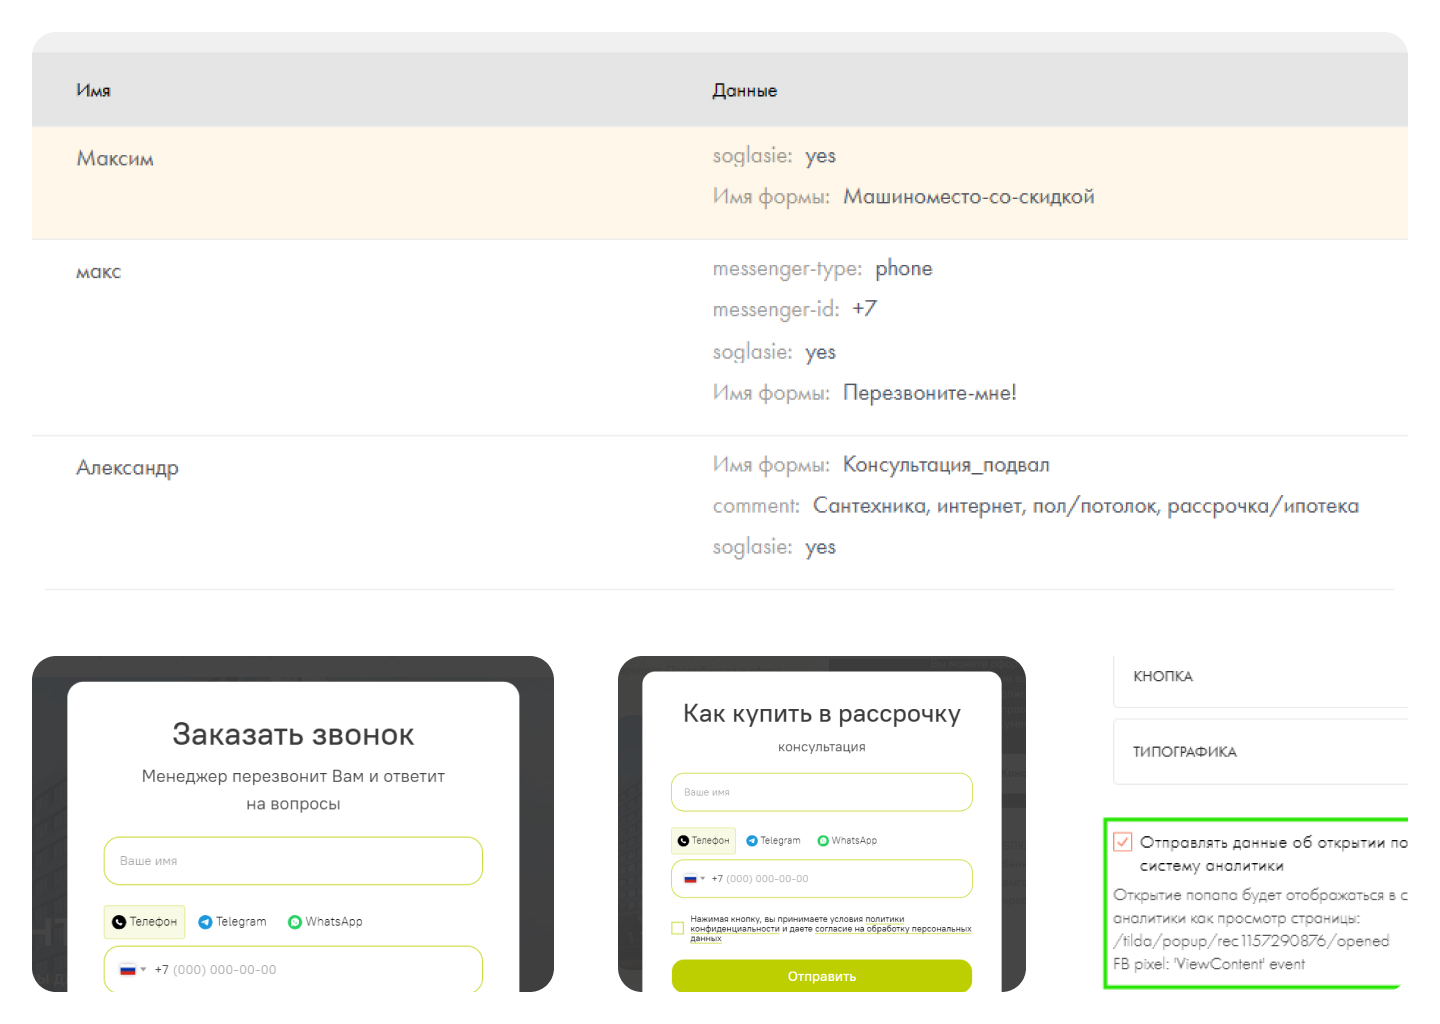This screenshot has height=1024, width=1440.
Task: Choose "WhatsApp" option in "Заказать звонок" form
Action: coord(325,921)
